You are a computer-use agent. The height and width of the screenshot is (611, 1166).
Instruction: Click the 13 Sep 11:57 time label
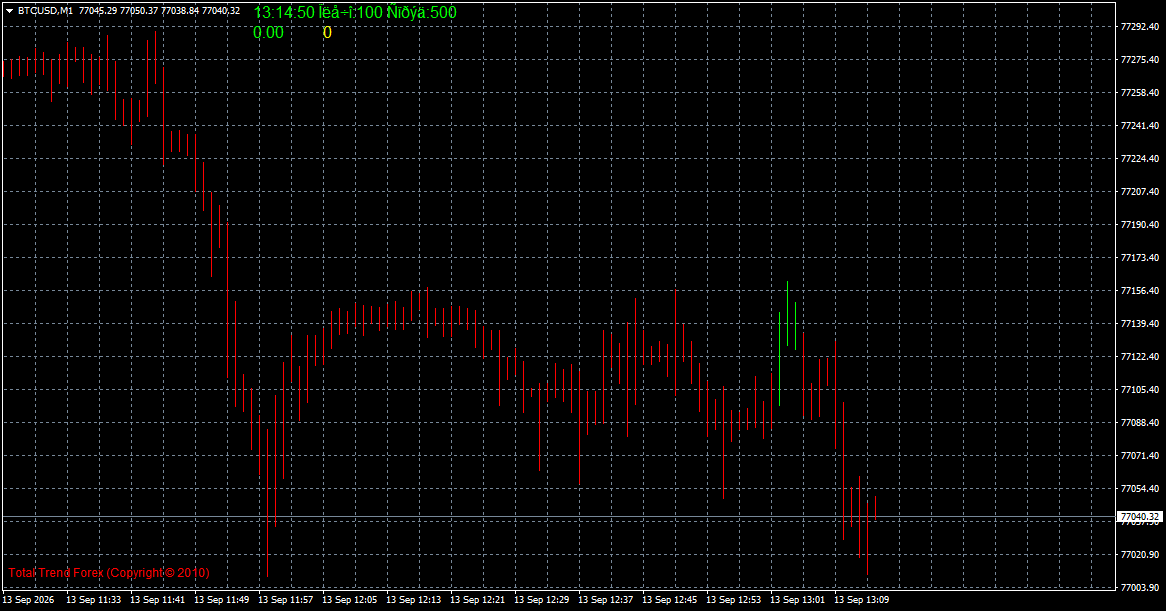286,600
